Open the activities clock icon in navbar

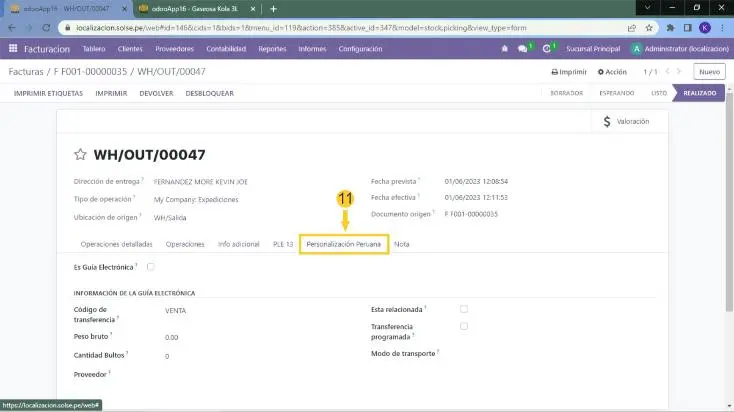pyautogui.click(x=547, y=48)
